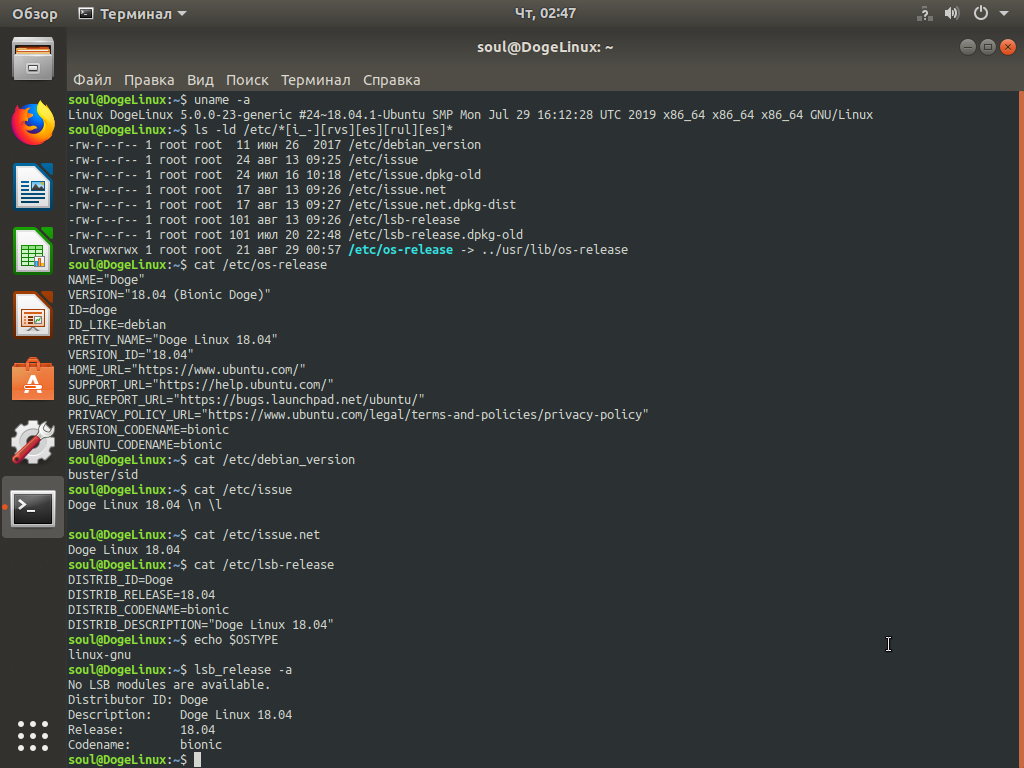Open the Терминал app menu in top bar
Image resolution: width=1024 pixels, height=768 pixels.
tap(133, 14)
